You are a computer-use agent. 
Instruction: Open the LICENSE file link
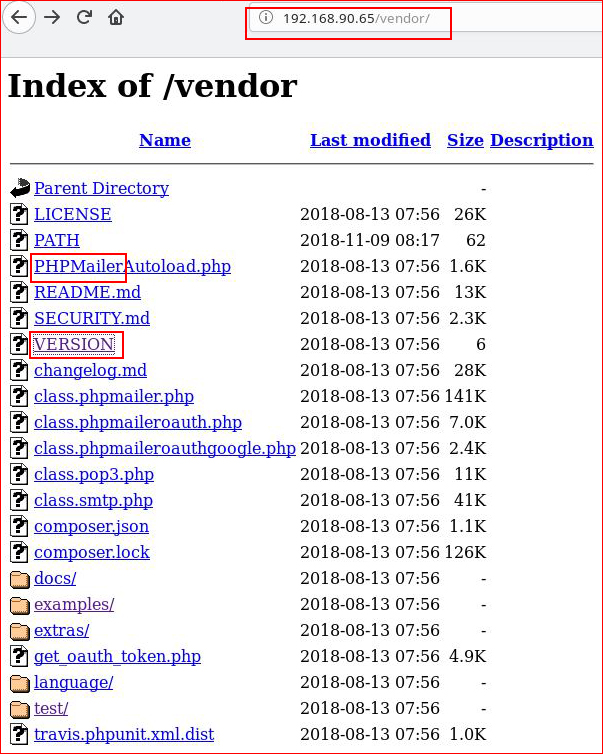point(73,214)
